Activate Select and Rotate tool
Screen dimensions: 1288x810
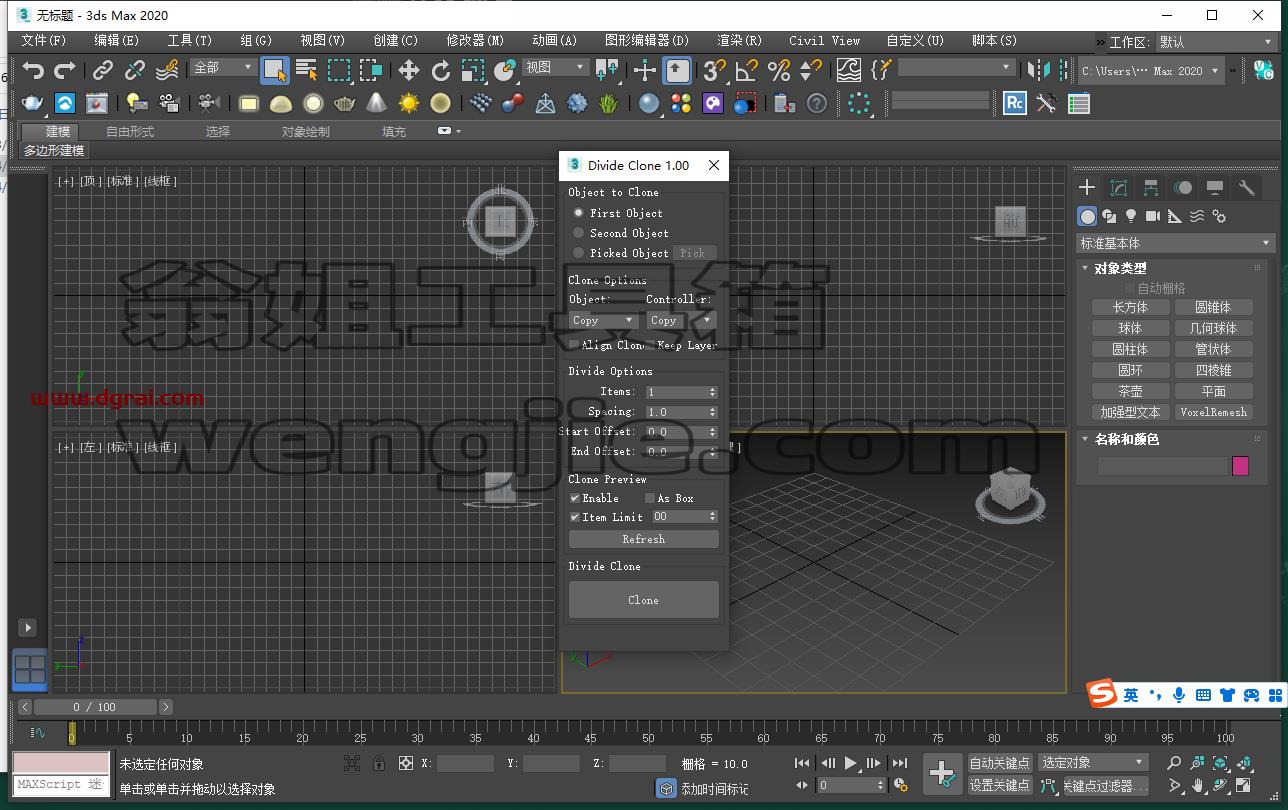click(441, 70)
